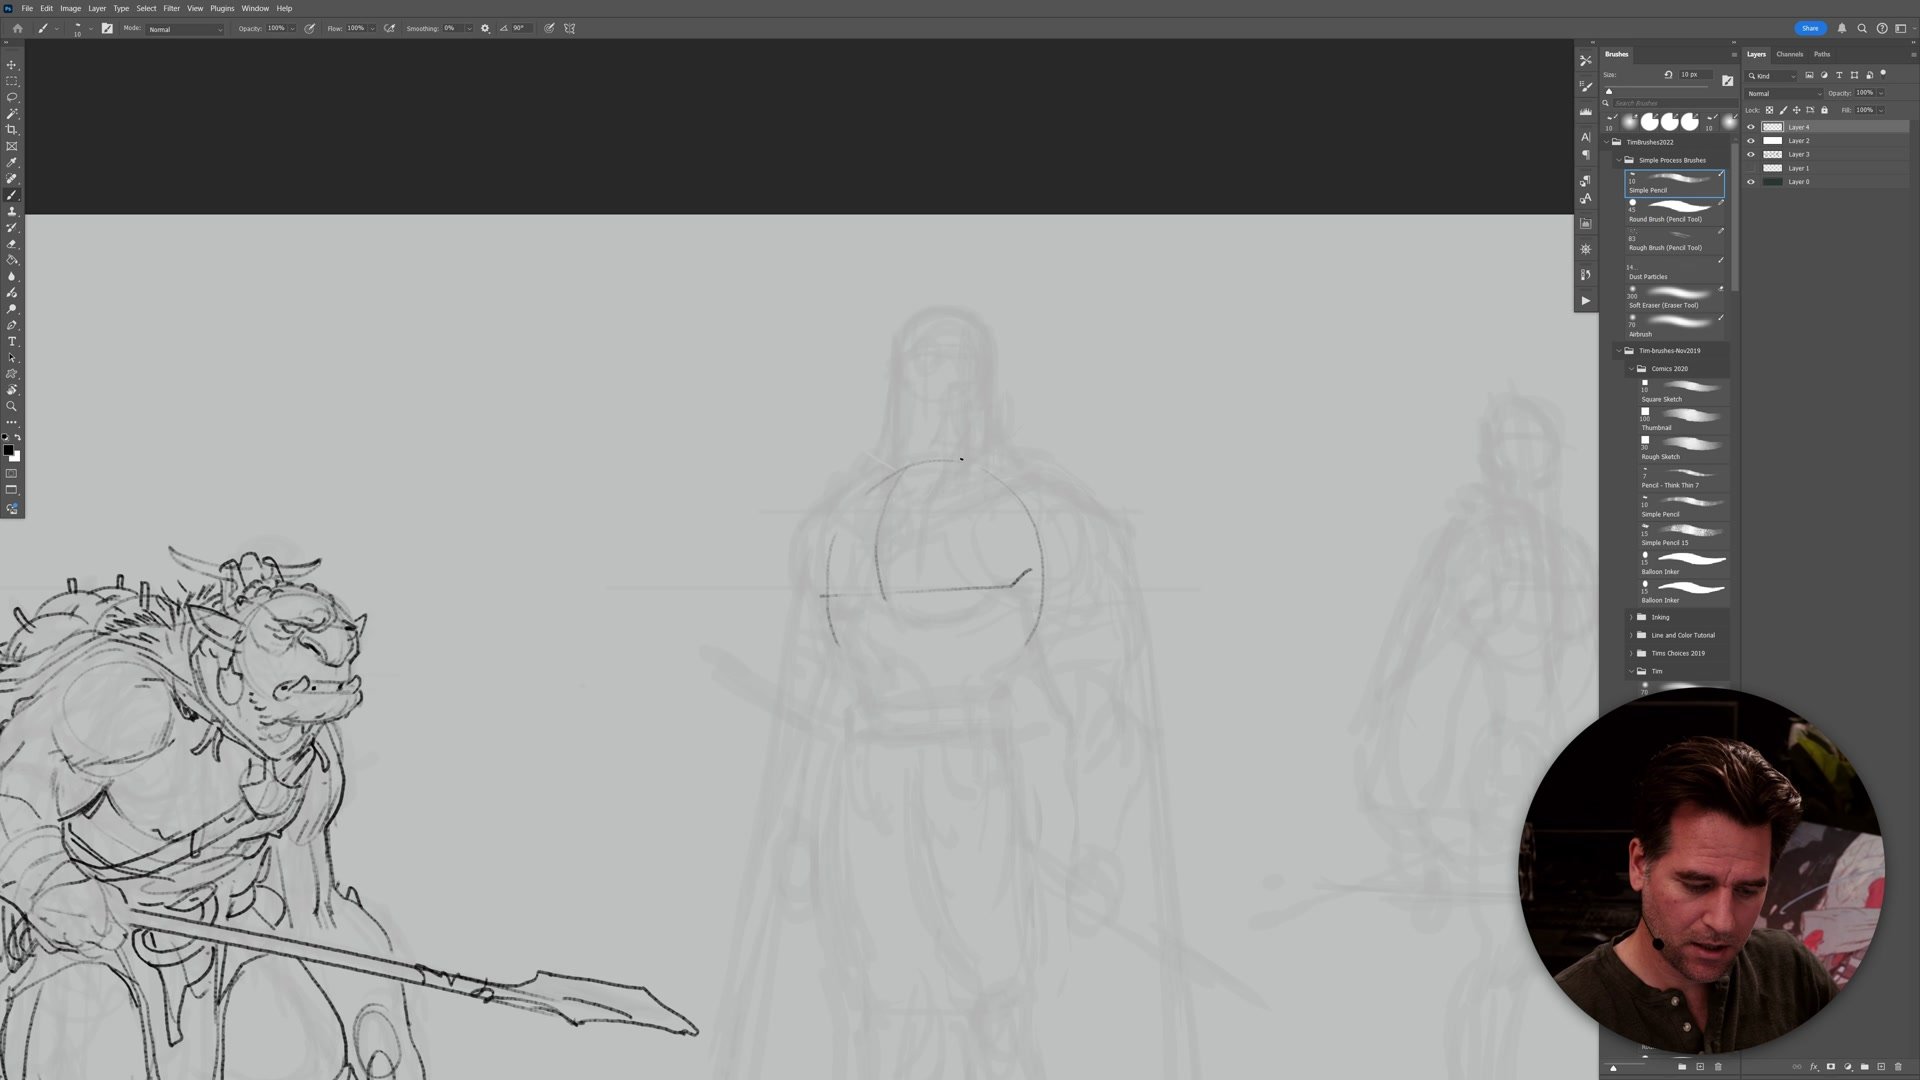Screen dimensions: 1920x1080
Task: Click the lock all layer icon
Action: pos(1824,110)
